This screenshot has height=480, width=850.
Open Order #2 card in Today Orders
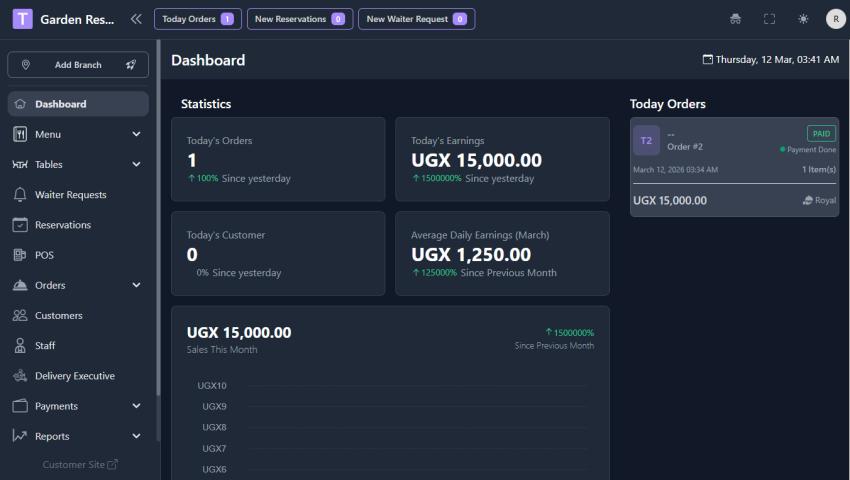734,167
